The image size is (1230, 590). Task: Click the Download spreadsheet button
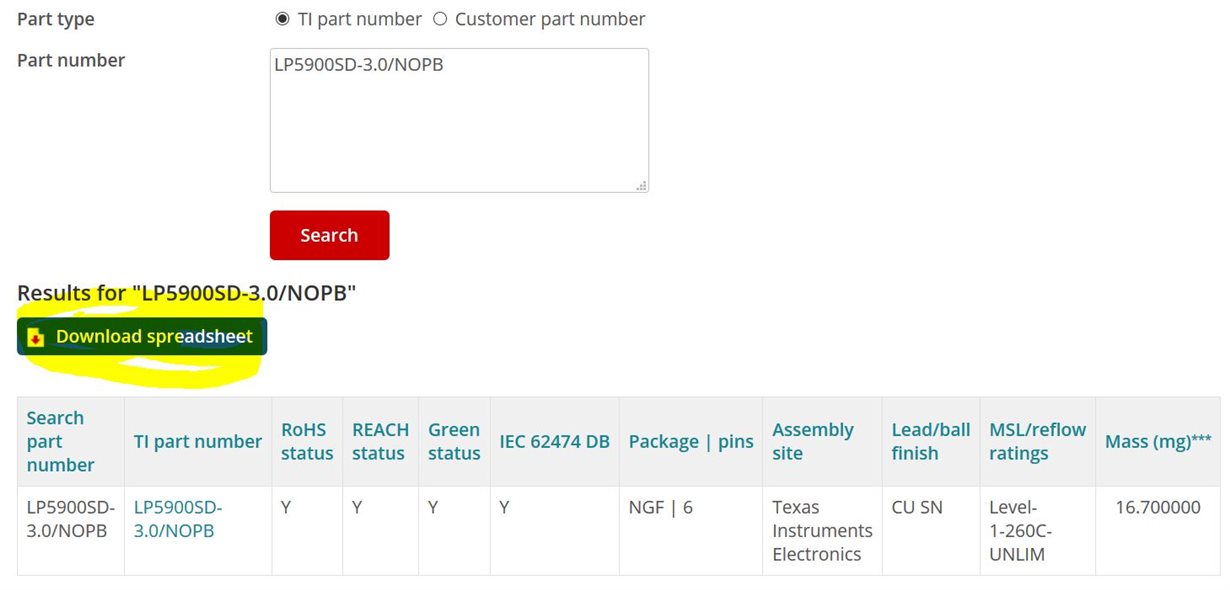click(x=142, y=337)
